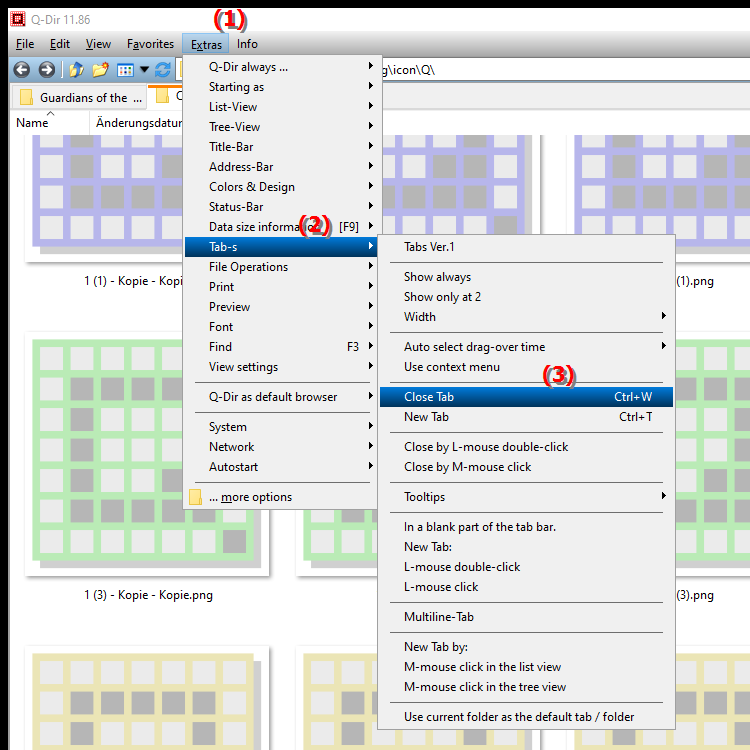This screenshot has height=750, width=750.
Task: Toggle Multiline-Tab option
Action: (x=526, y=617)
